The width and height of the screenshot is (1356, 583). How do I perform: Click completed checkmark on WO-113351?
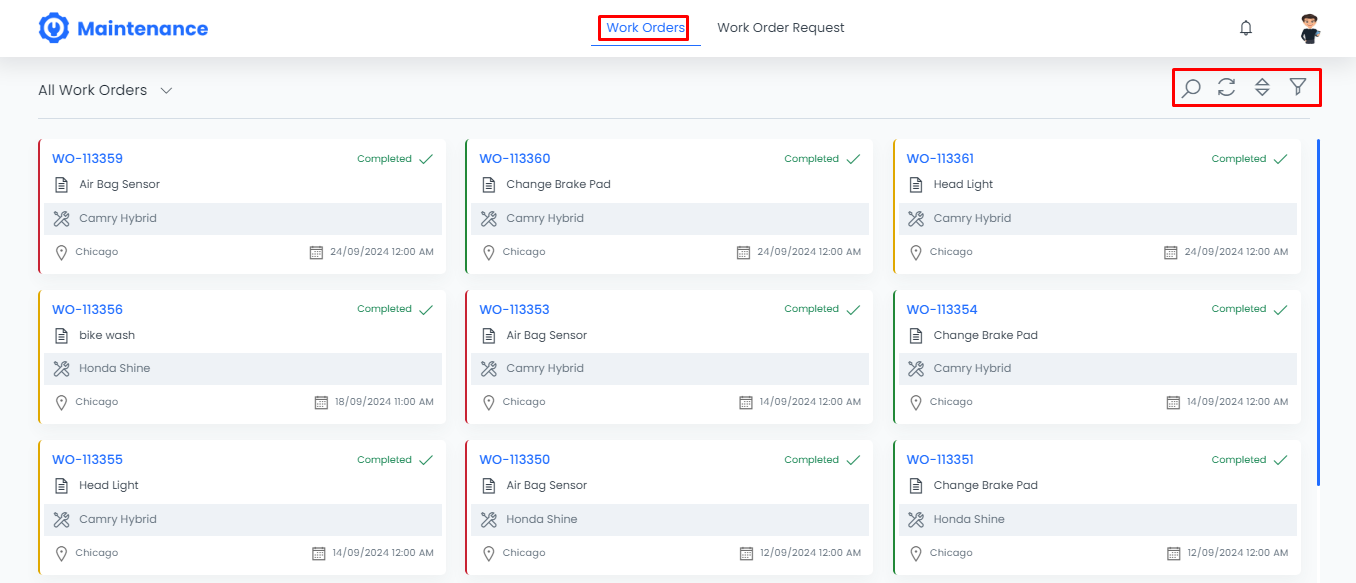click(1280, 460)
